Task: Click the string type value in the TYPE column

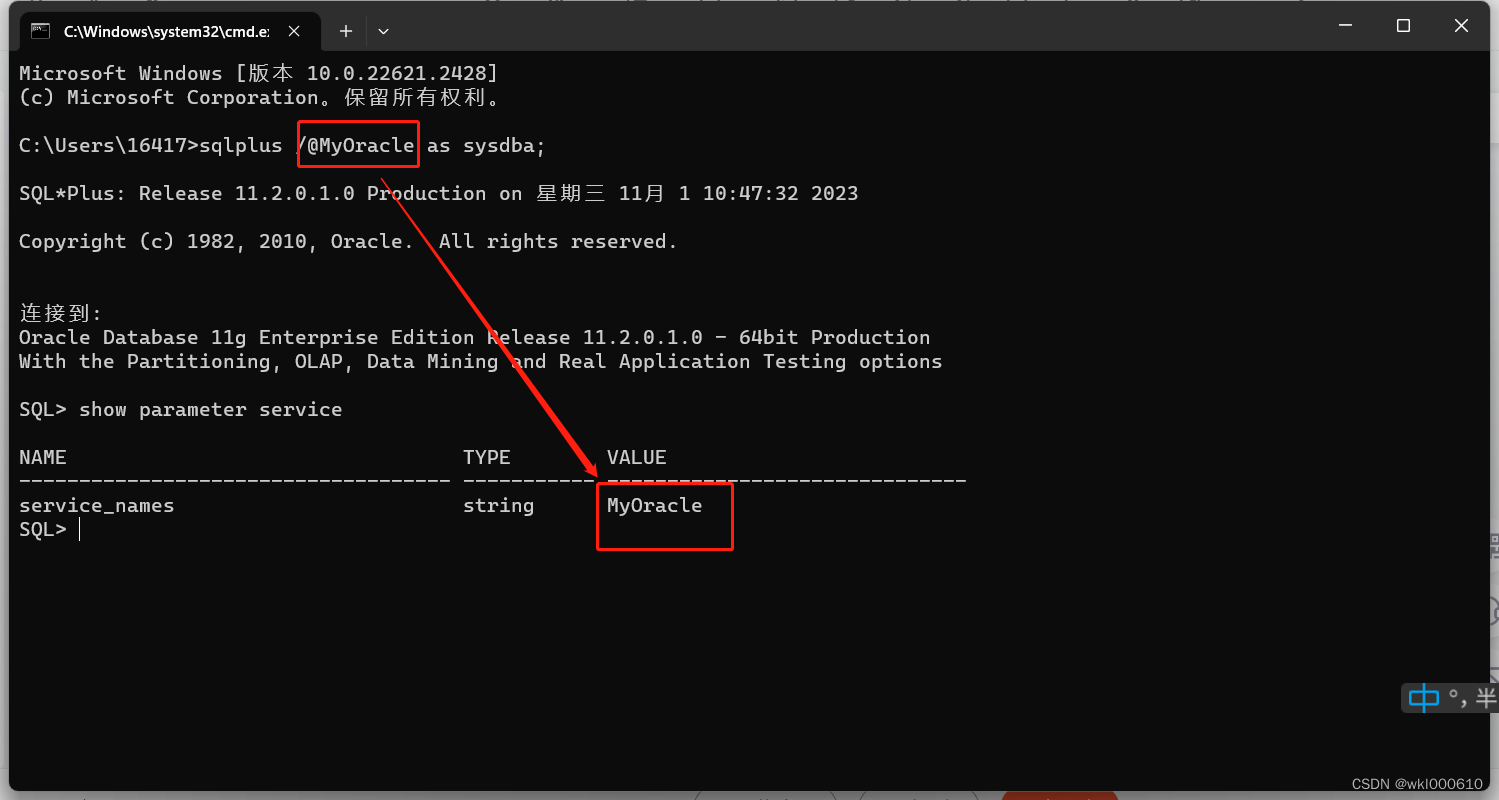Action: click(x=498, y=505)
